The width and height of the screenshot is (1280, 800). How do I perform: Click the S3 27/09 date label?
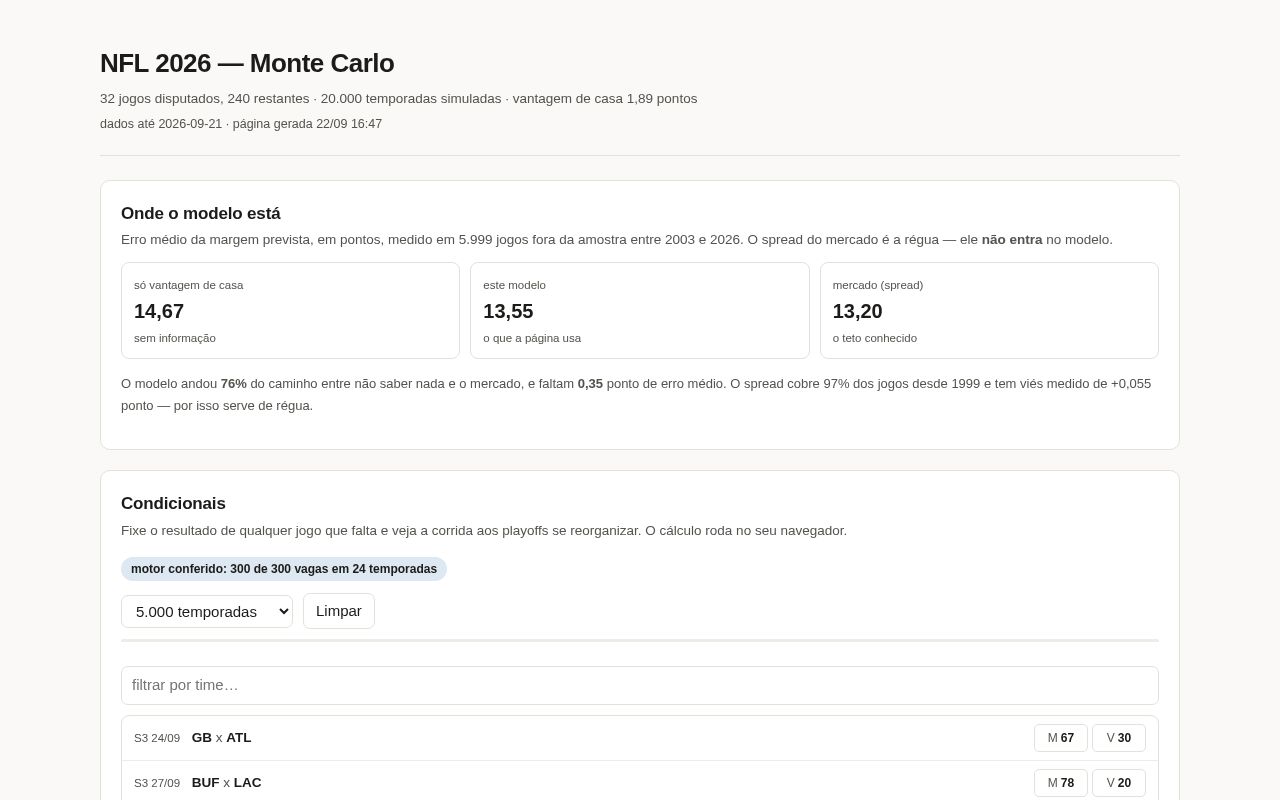(157, 783)
